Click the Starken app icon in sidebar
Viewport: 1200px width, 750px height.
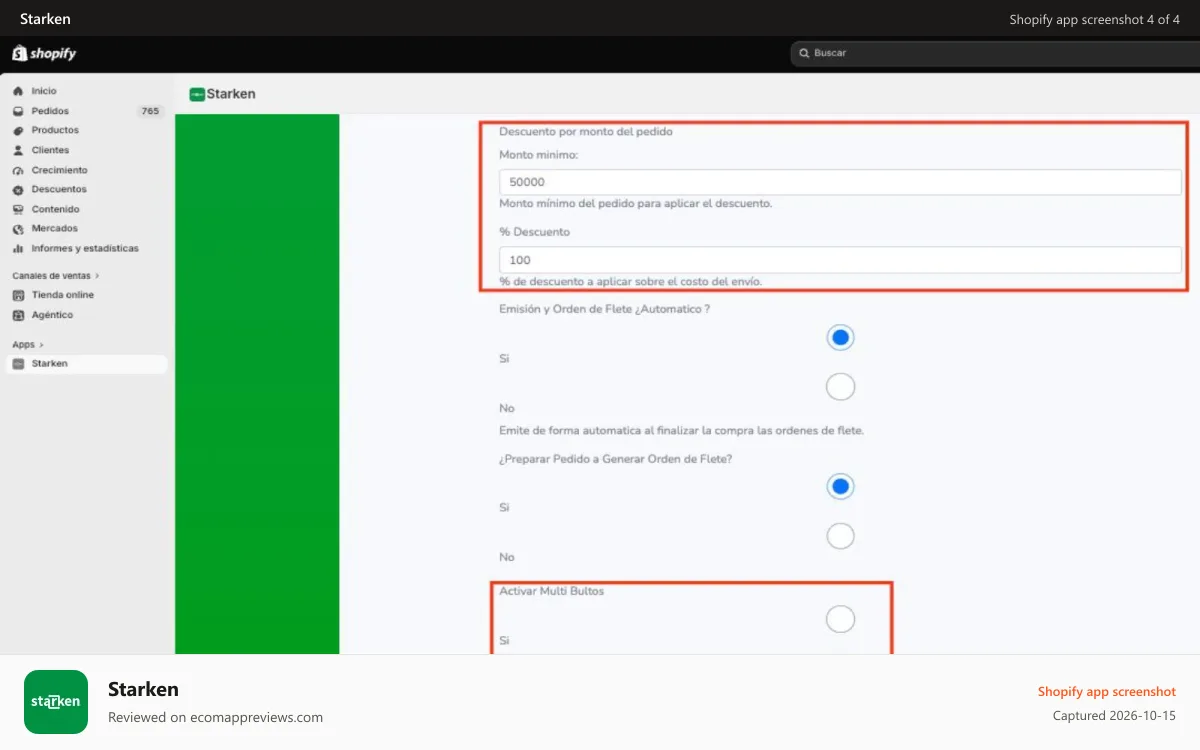point(18,364)
